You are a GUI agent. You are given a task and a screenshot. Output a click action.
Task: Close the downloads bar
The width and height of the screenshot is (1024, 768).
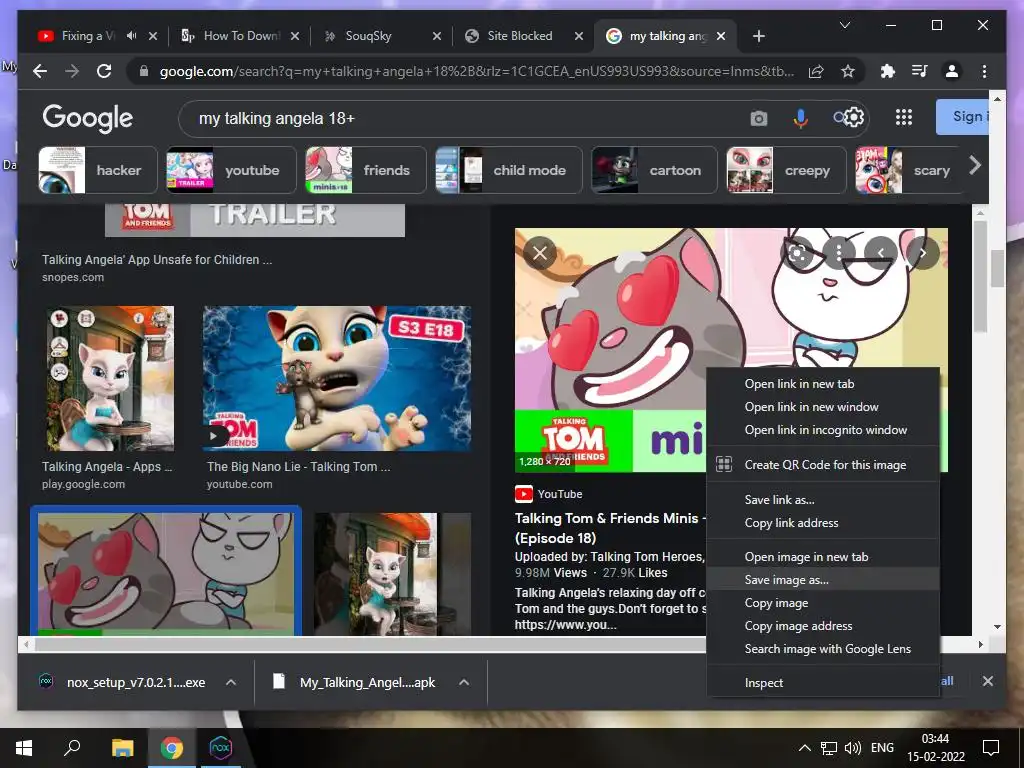[x=987, y=681]
